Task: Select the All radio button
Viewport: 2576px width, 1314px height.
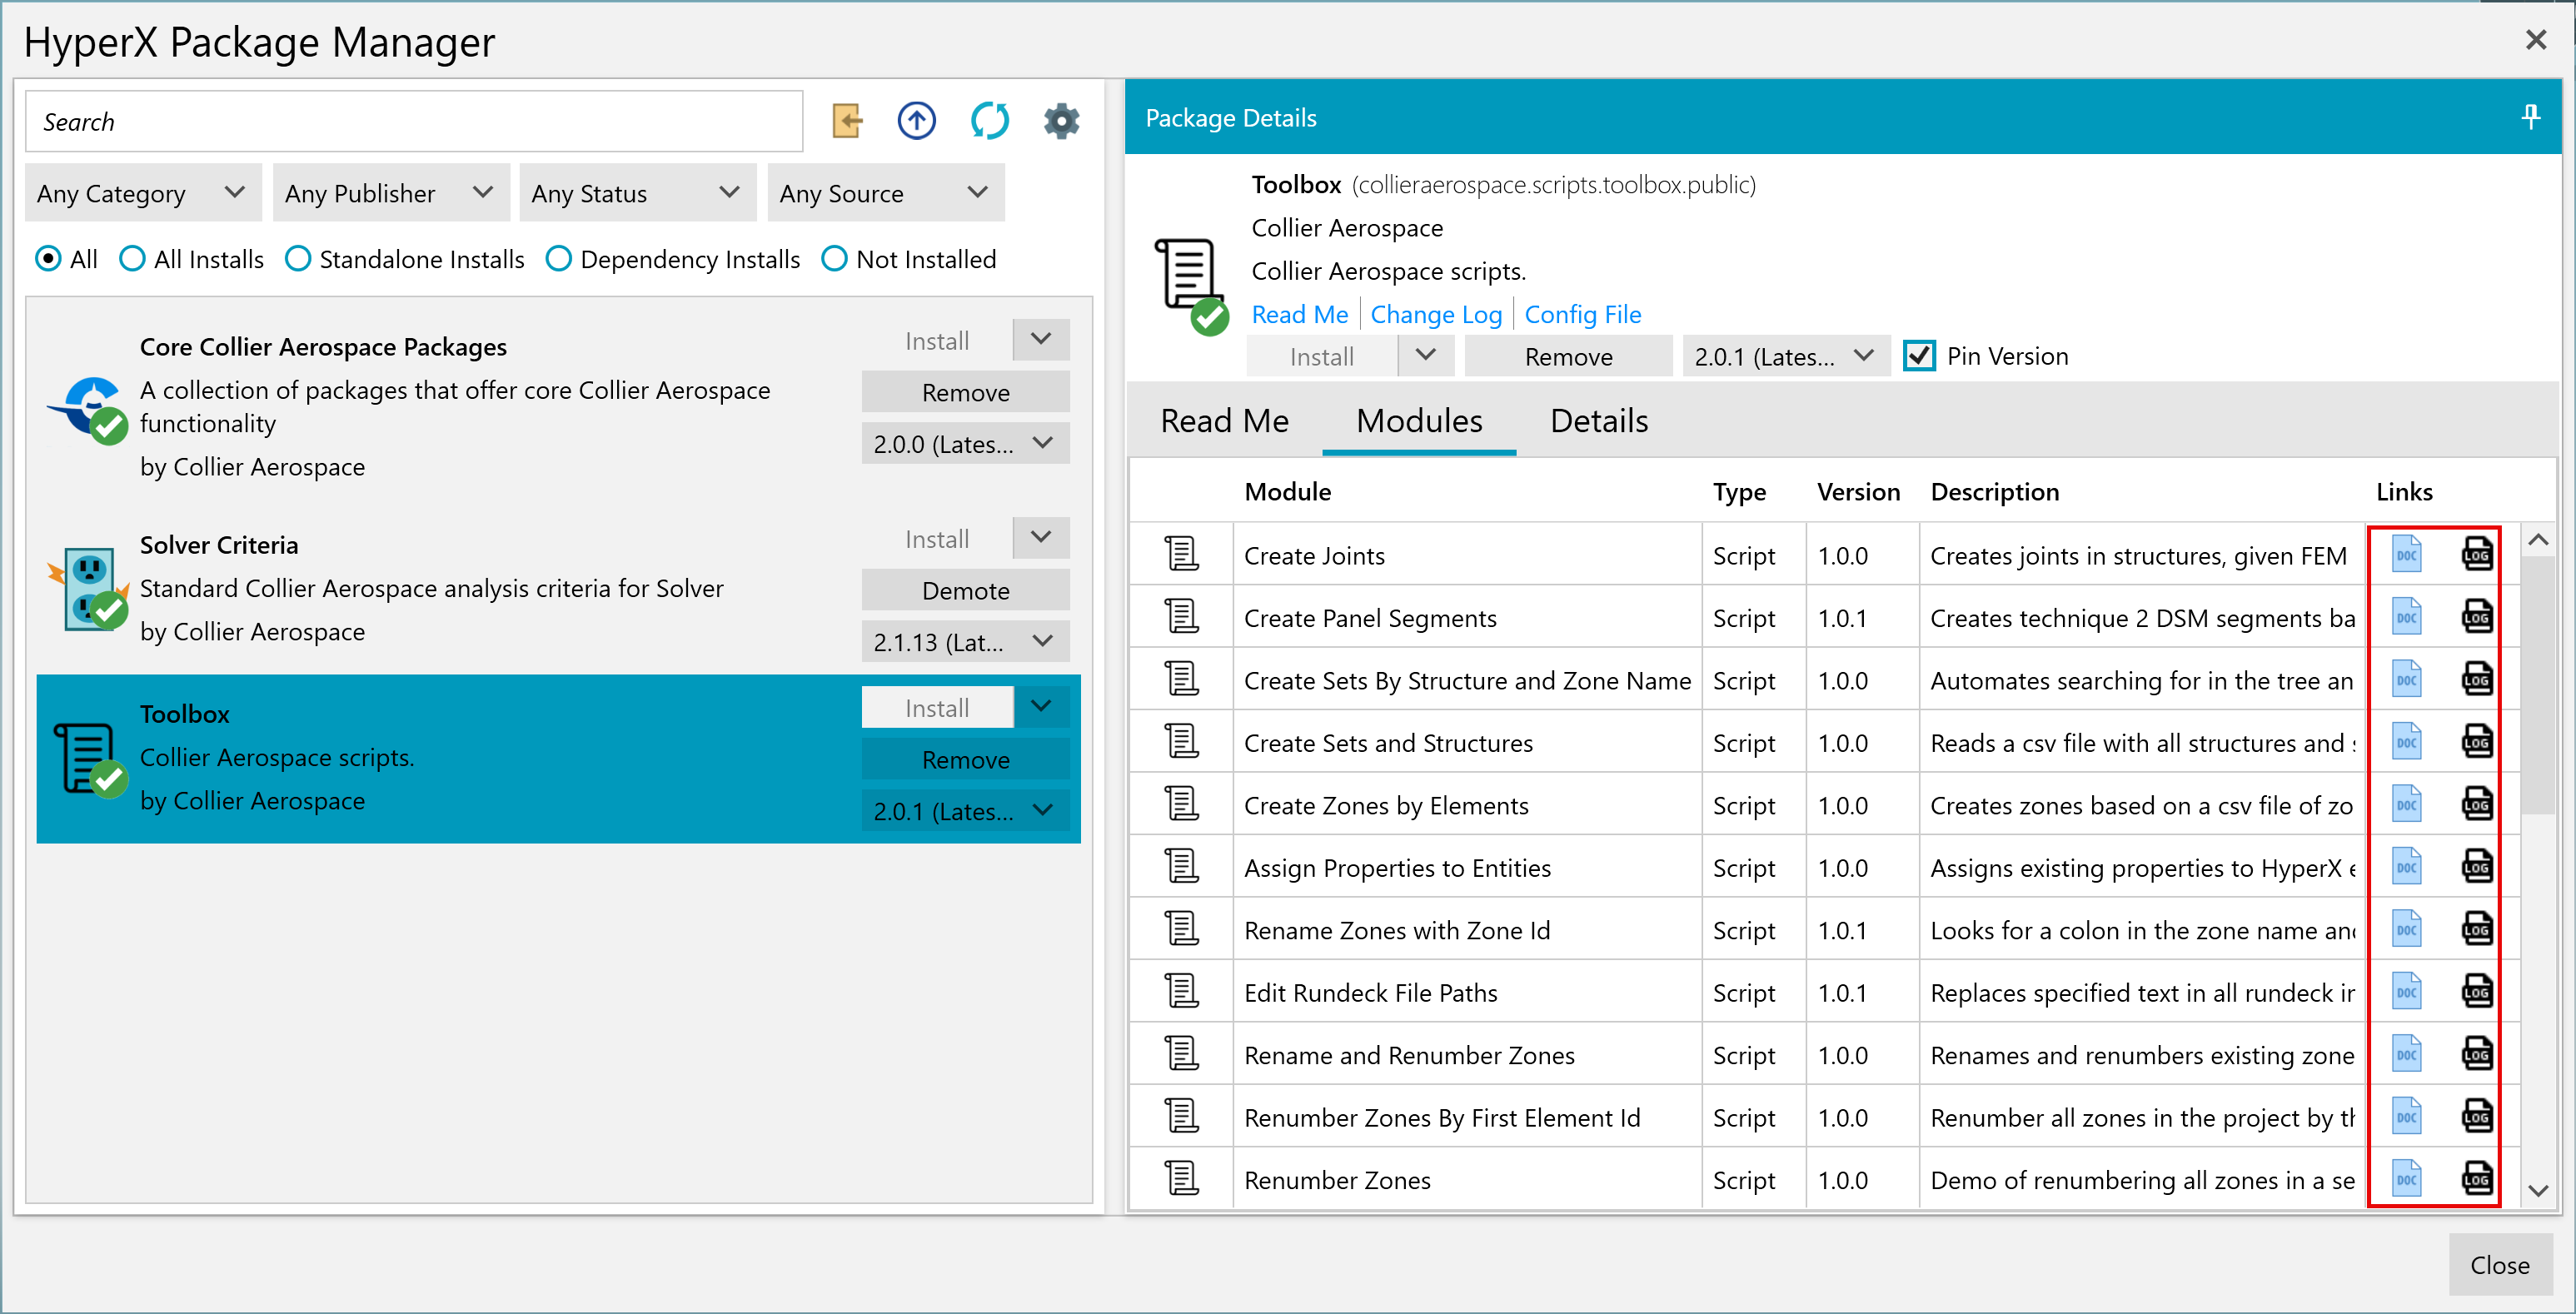Action: coord(47,259)
